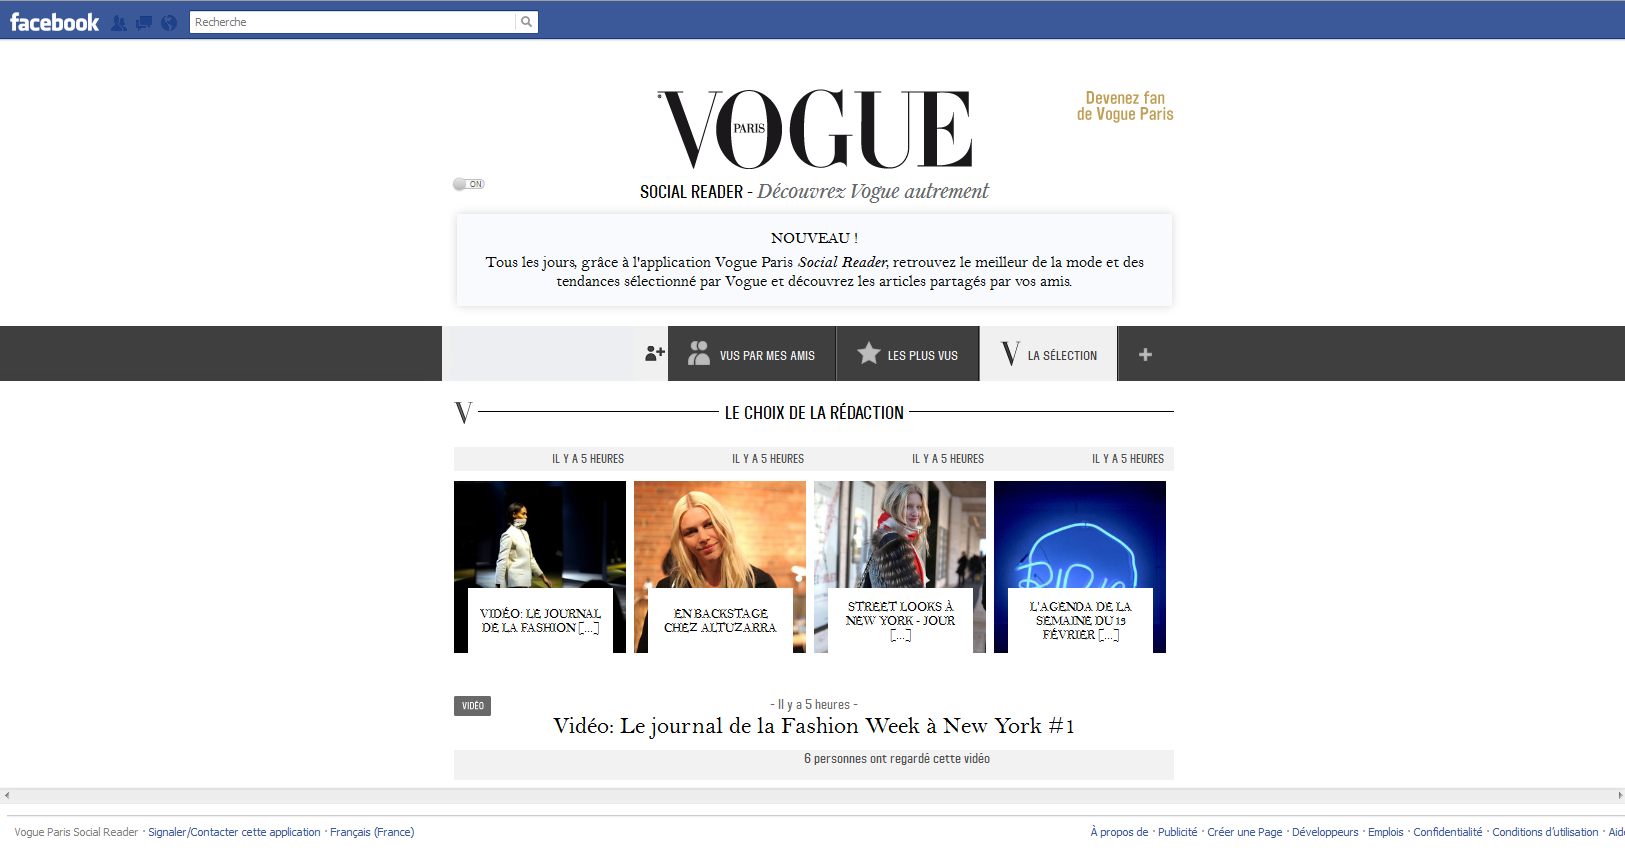Click the VIDÉO tag badge
This screenshot has height=865, width=1625.
tap(472, 706)
